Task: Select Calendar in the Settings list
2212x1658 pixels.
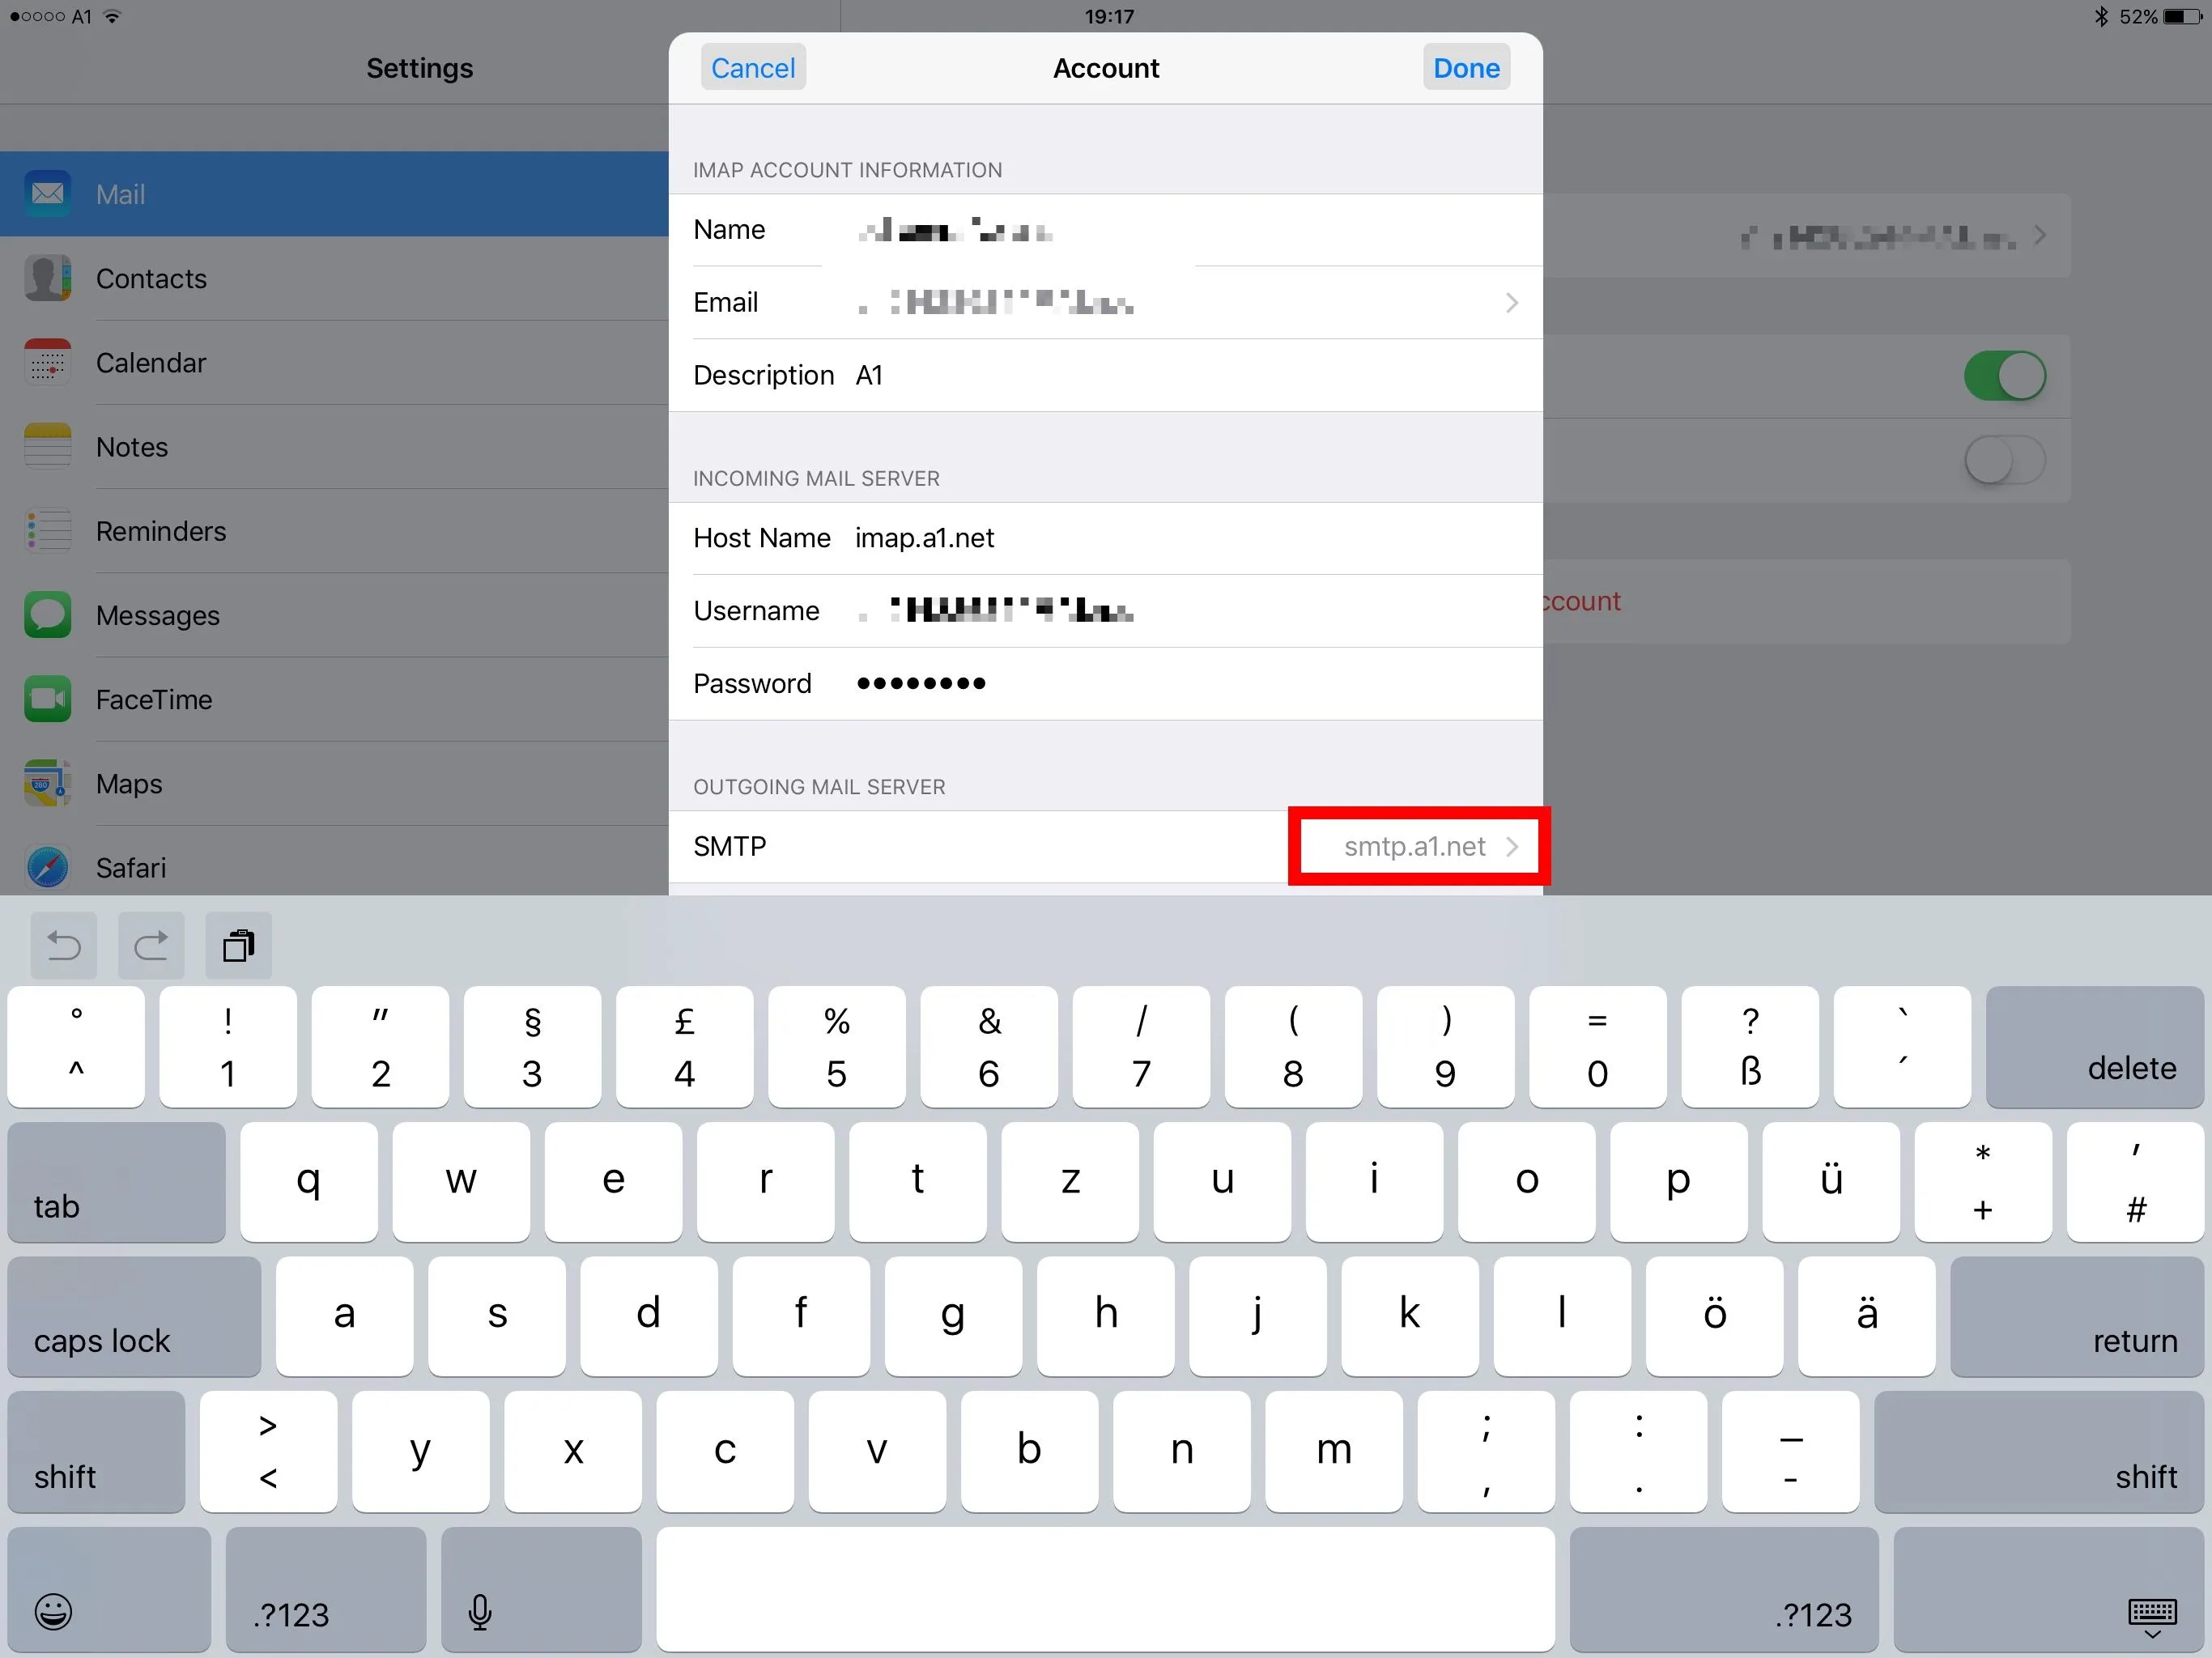Action: (x=151, y=362)
